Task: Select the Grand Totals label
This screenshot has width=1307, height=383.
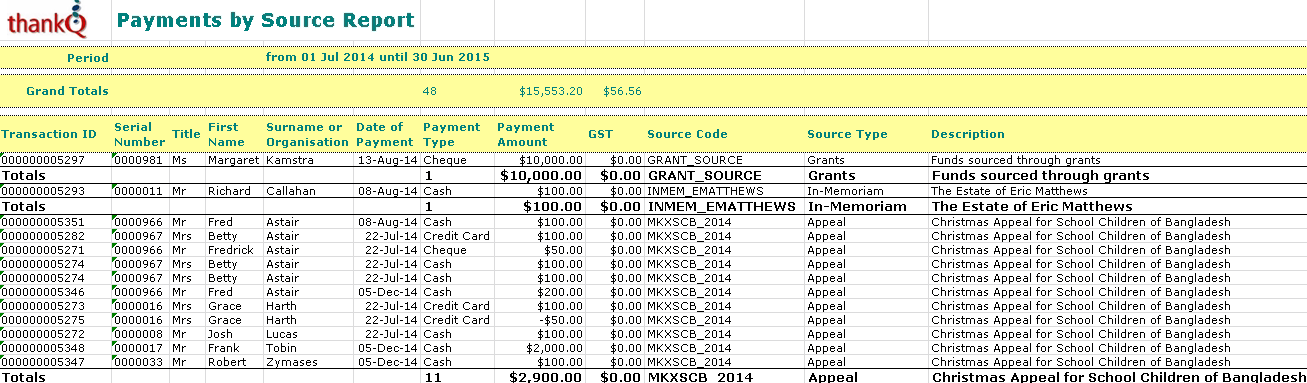Action: [68, 91]
